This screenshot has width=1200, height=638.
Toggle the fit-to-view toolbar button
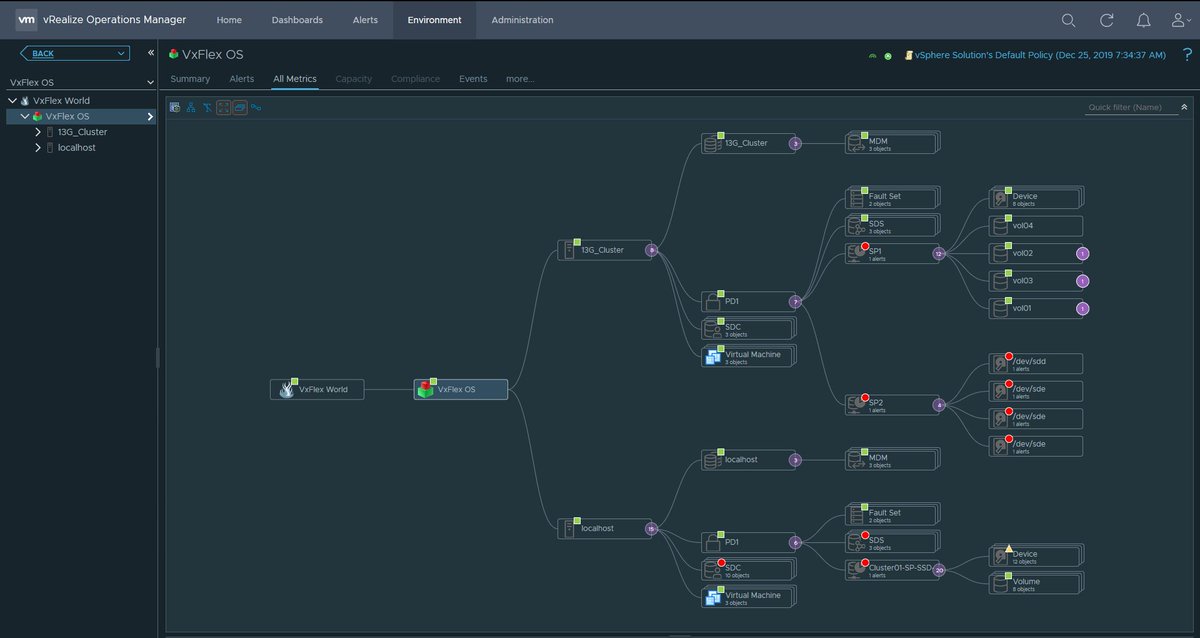(x=223, y=107)
